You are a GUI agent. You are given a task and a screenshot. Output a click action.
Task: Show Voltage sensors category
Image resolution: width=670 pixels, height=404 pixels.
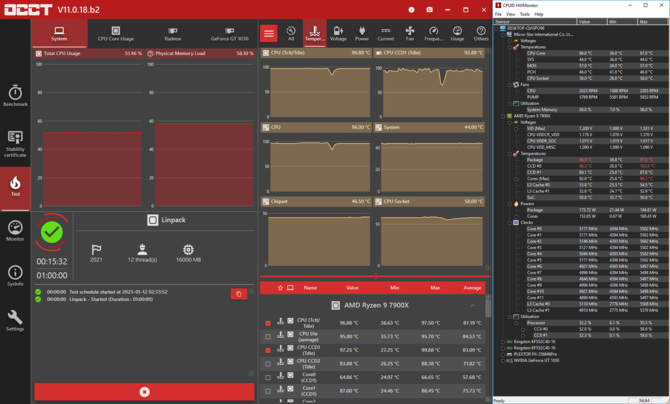click(338, 33)
